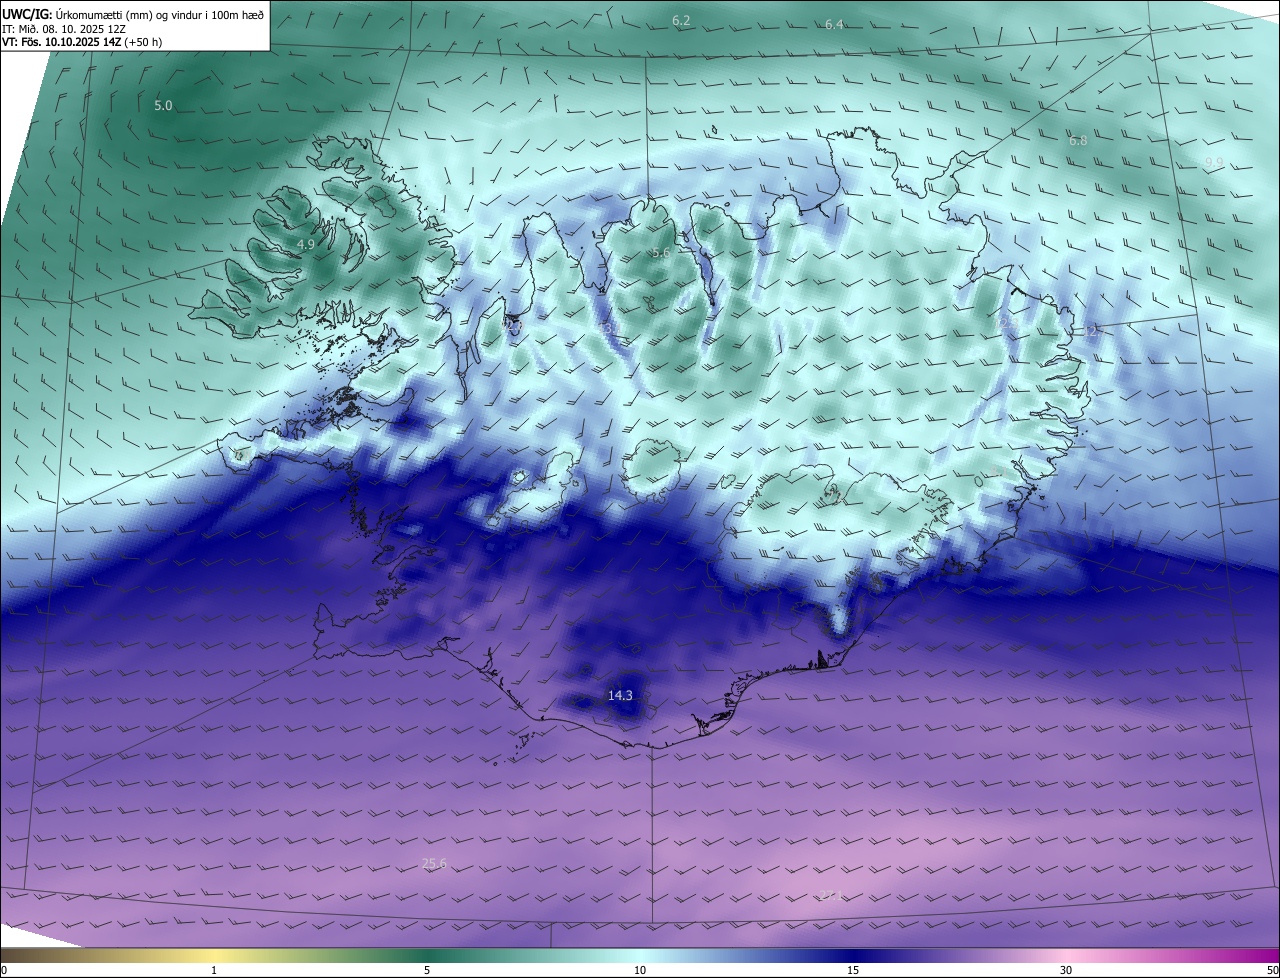Click the colorbar tick label 30
This screenshot has width=1280, height=978.
click(x=1066, y=970)
